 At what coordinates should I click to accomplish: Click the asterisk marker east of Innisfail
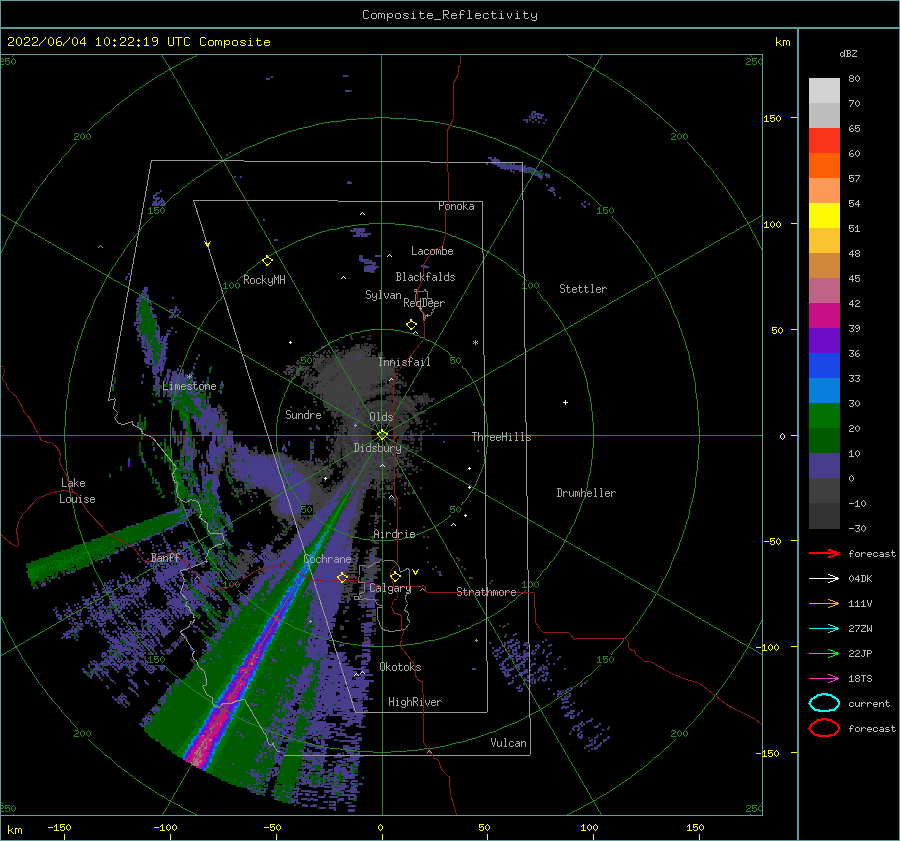point(475,343)
